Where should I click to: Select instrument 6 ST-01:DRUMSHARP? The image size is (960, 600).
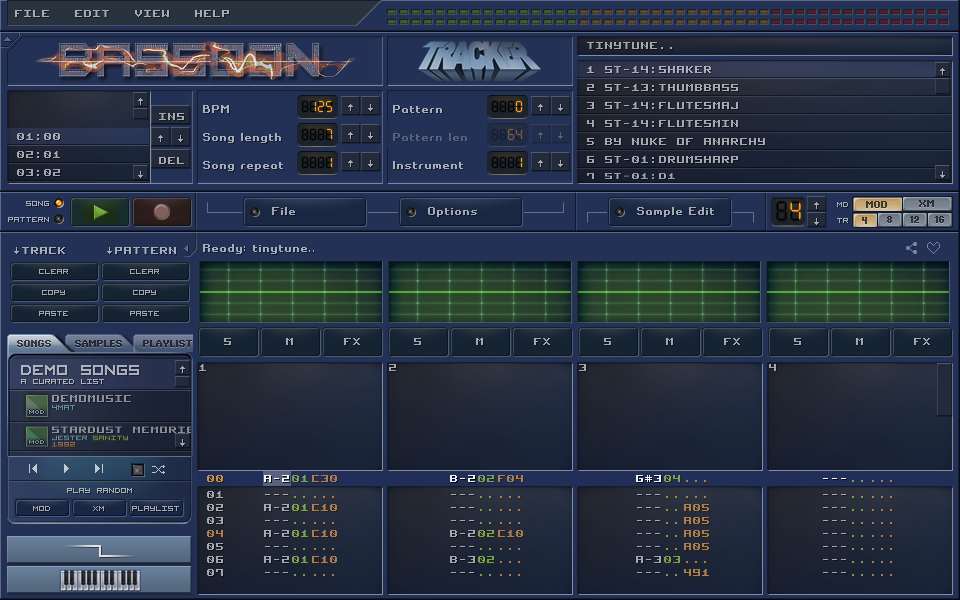757,159
